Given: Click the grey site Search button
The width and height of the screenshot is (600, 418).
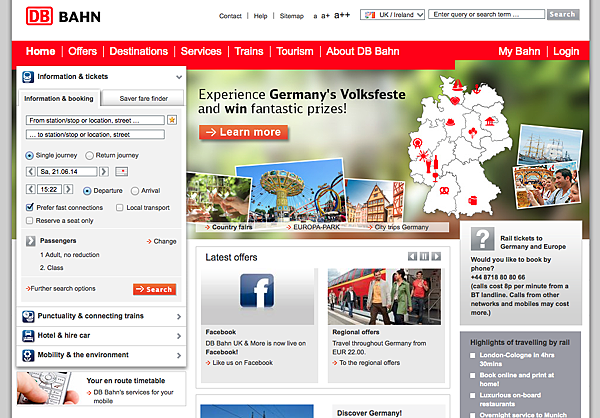Looking at the screenshot, I should coord(563,15).
